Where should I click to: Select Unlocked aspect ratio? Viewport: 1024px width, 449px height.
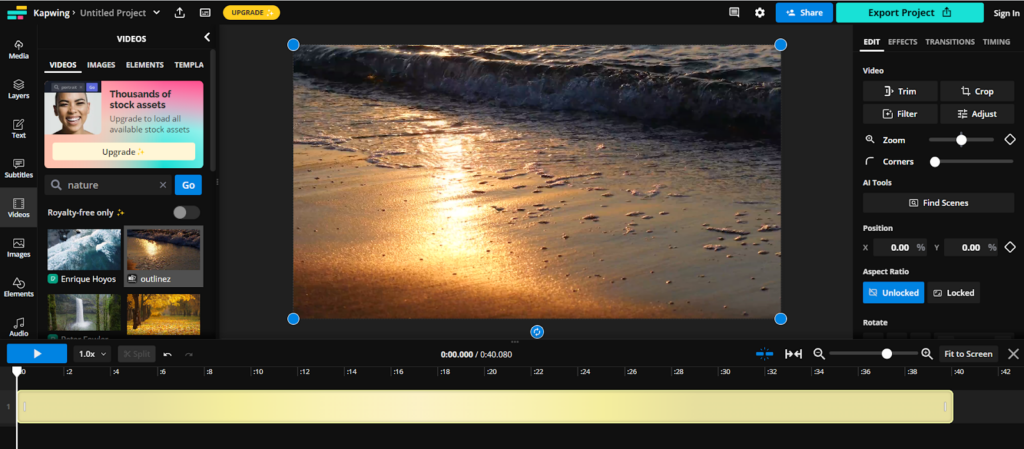coord(893,293)
